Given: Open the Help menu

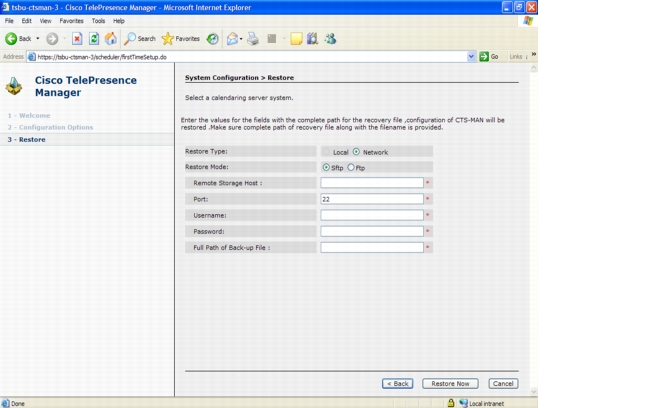Looking at the screenshot, I should coord(119,21).
